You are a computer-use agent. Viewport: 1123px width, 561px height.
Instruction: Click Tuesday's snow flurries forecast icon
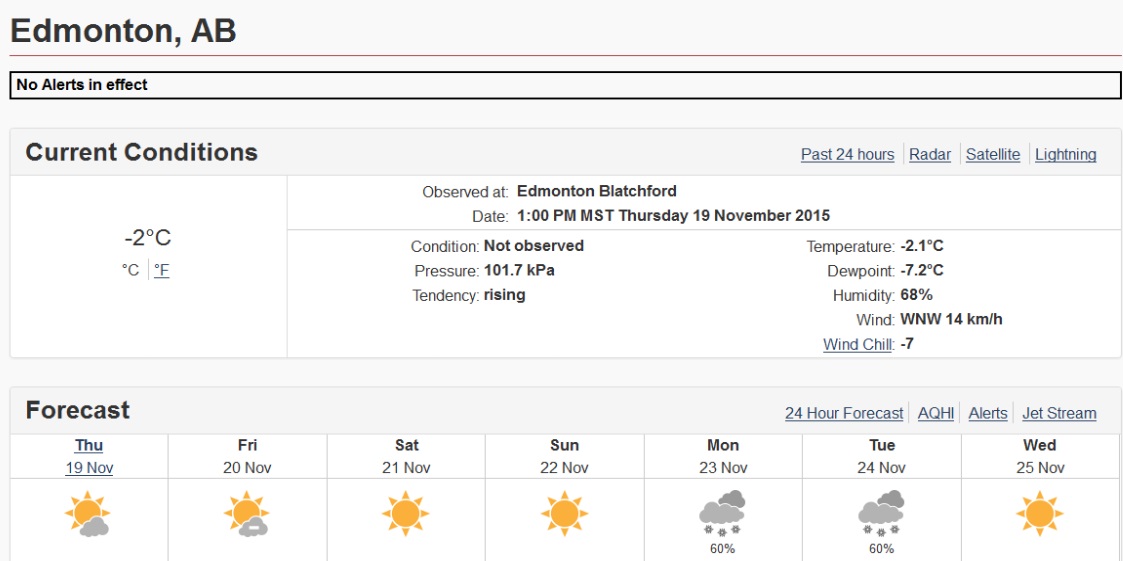(881, 512)
